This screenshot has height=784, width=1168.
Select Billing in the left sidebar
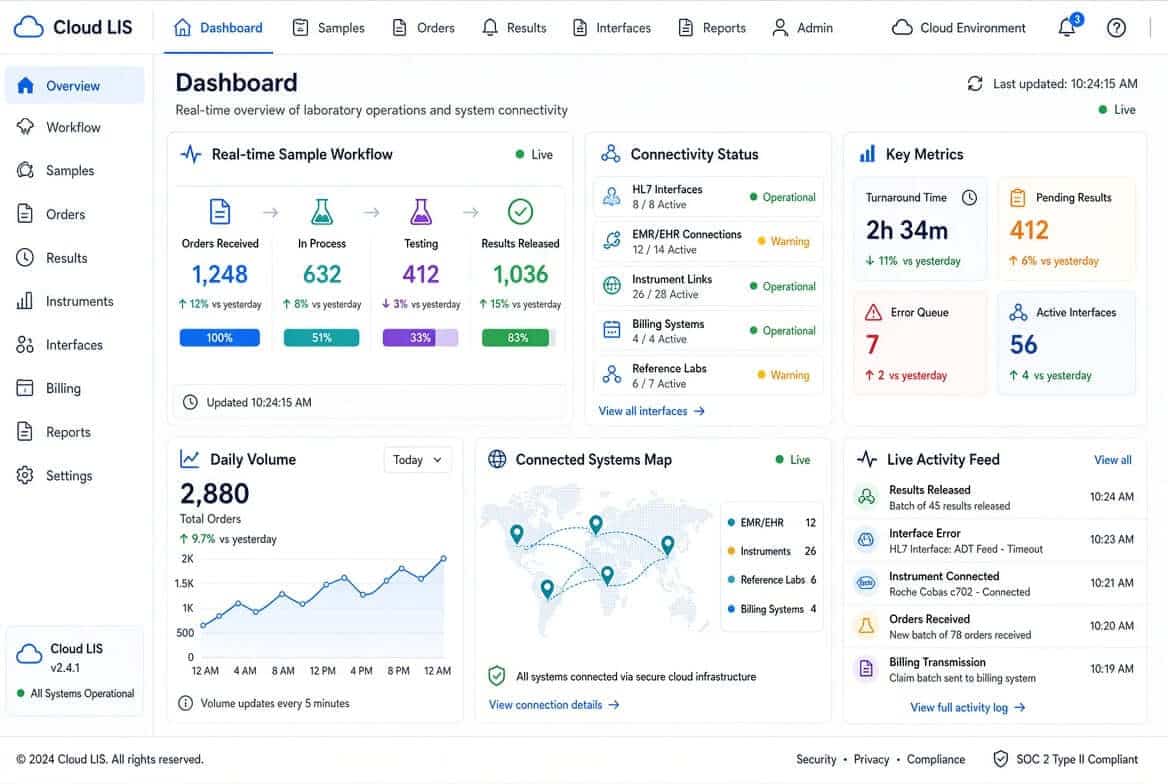point(74,388)
